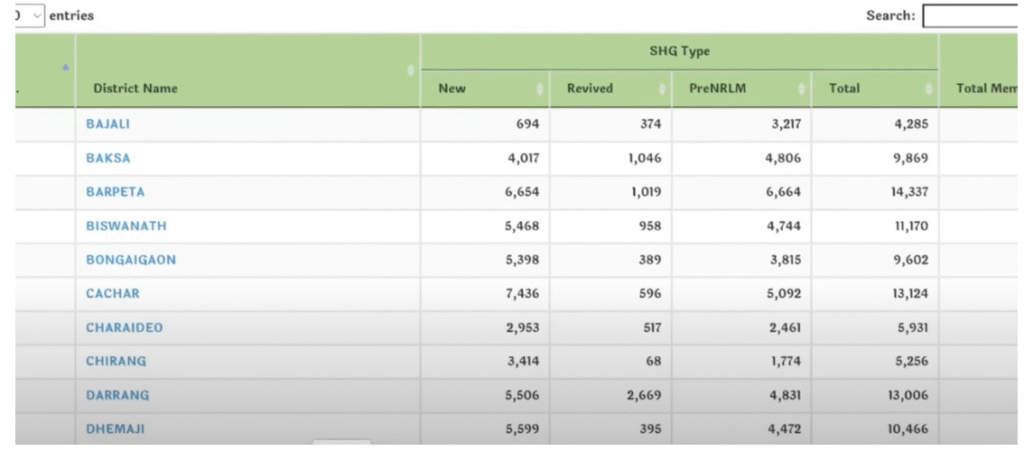Open the BARPETA district link

pos(115,192)
